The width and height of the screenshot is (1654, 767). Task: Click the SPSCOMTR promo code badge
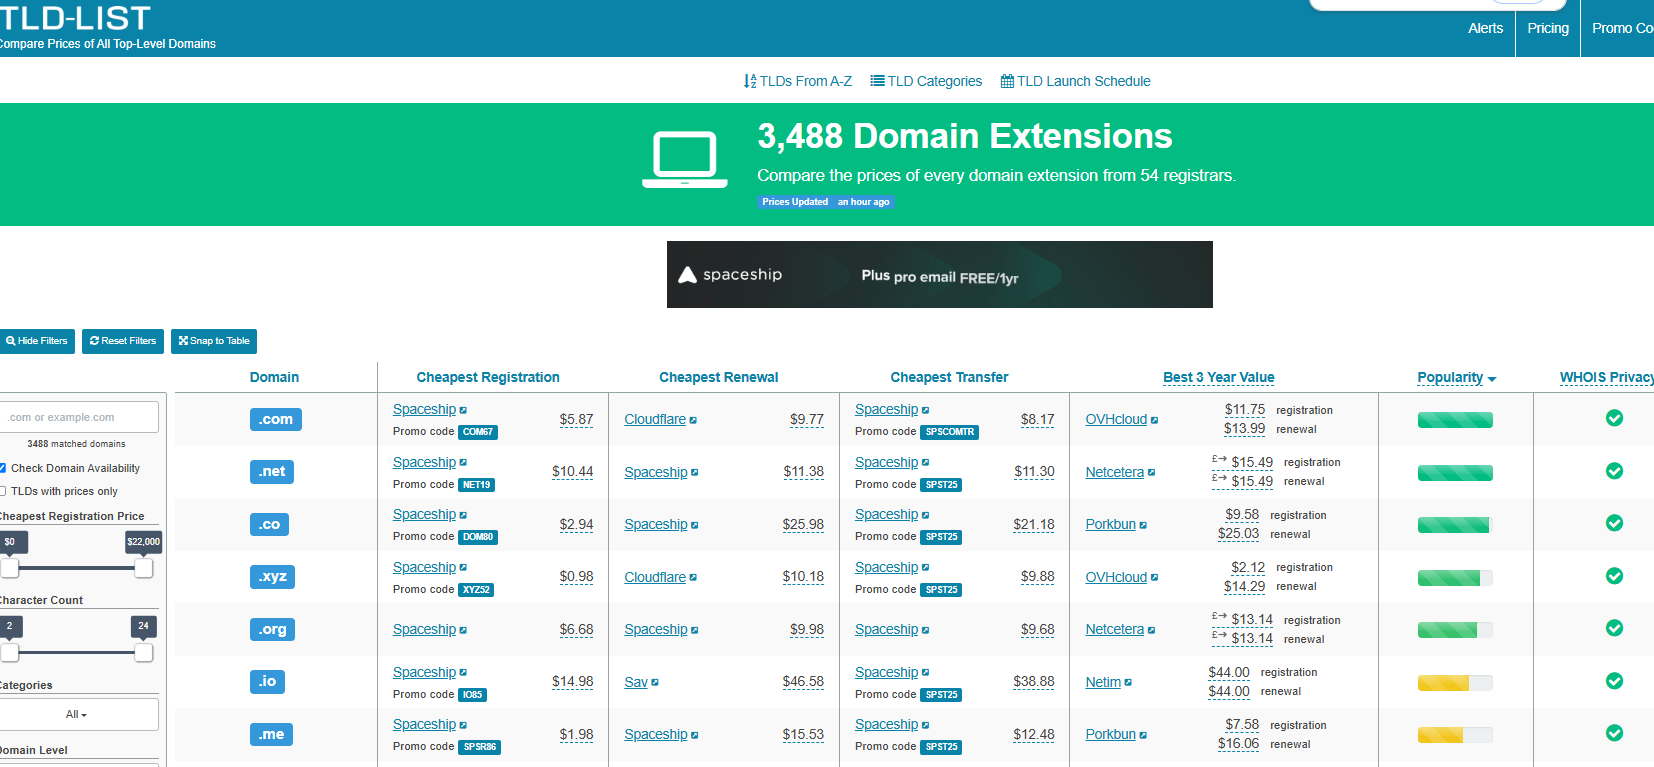950,432
